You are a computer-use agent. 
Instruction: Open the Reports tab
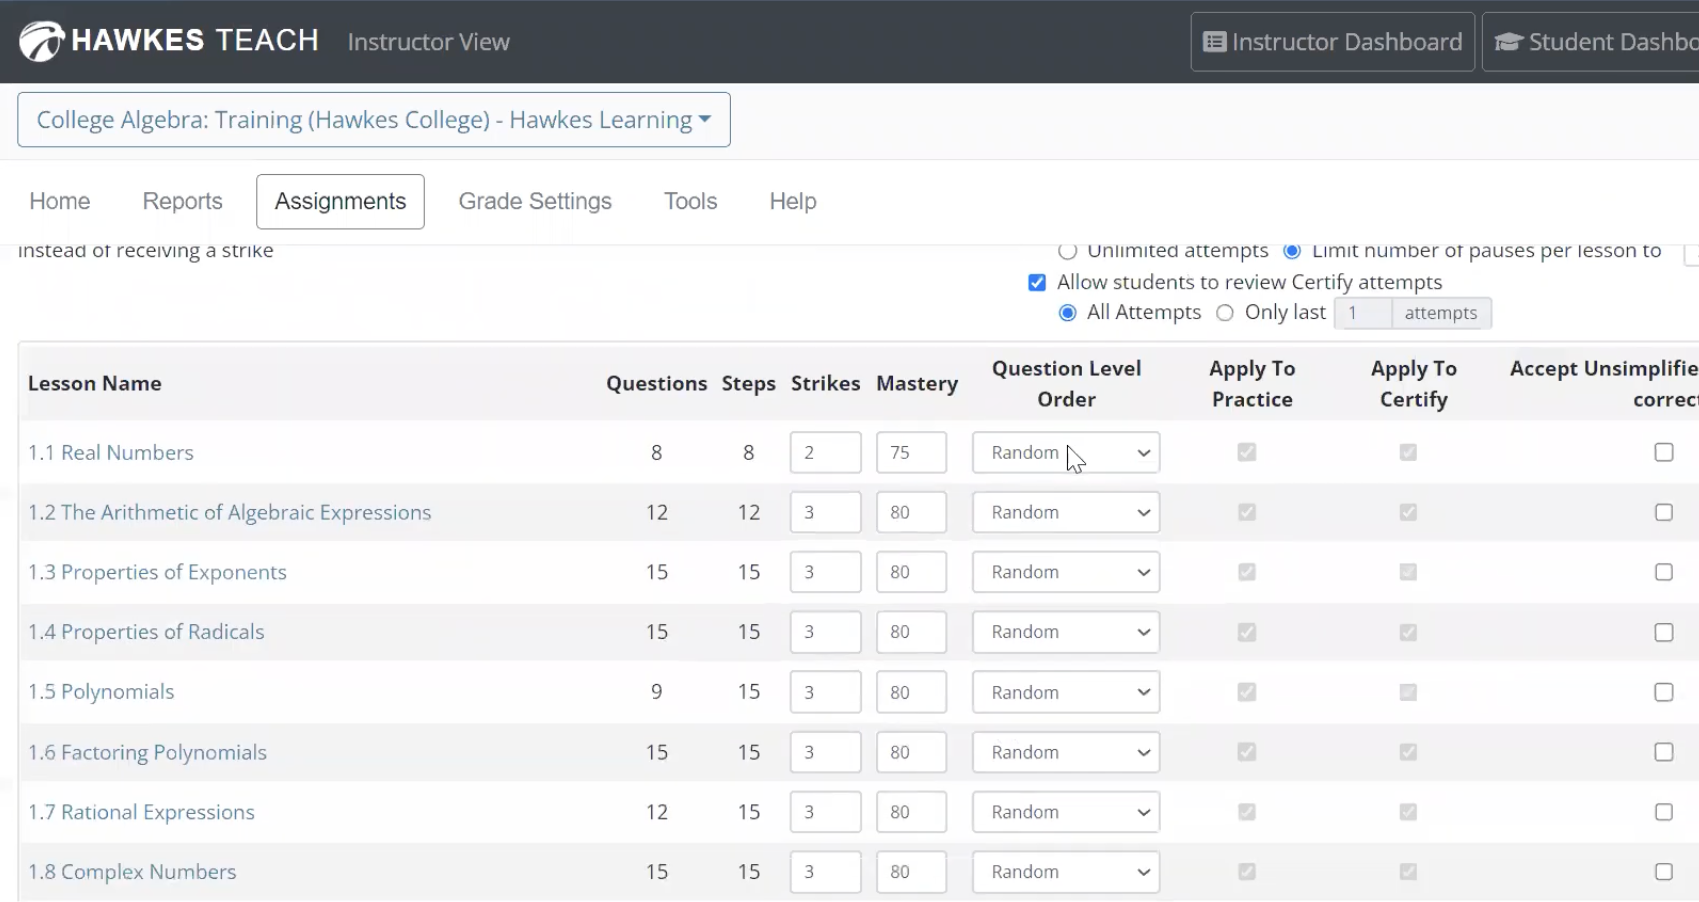pos(183,201)
